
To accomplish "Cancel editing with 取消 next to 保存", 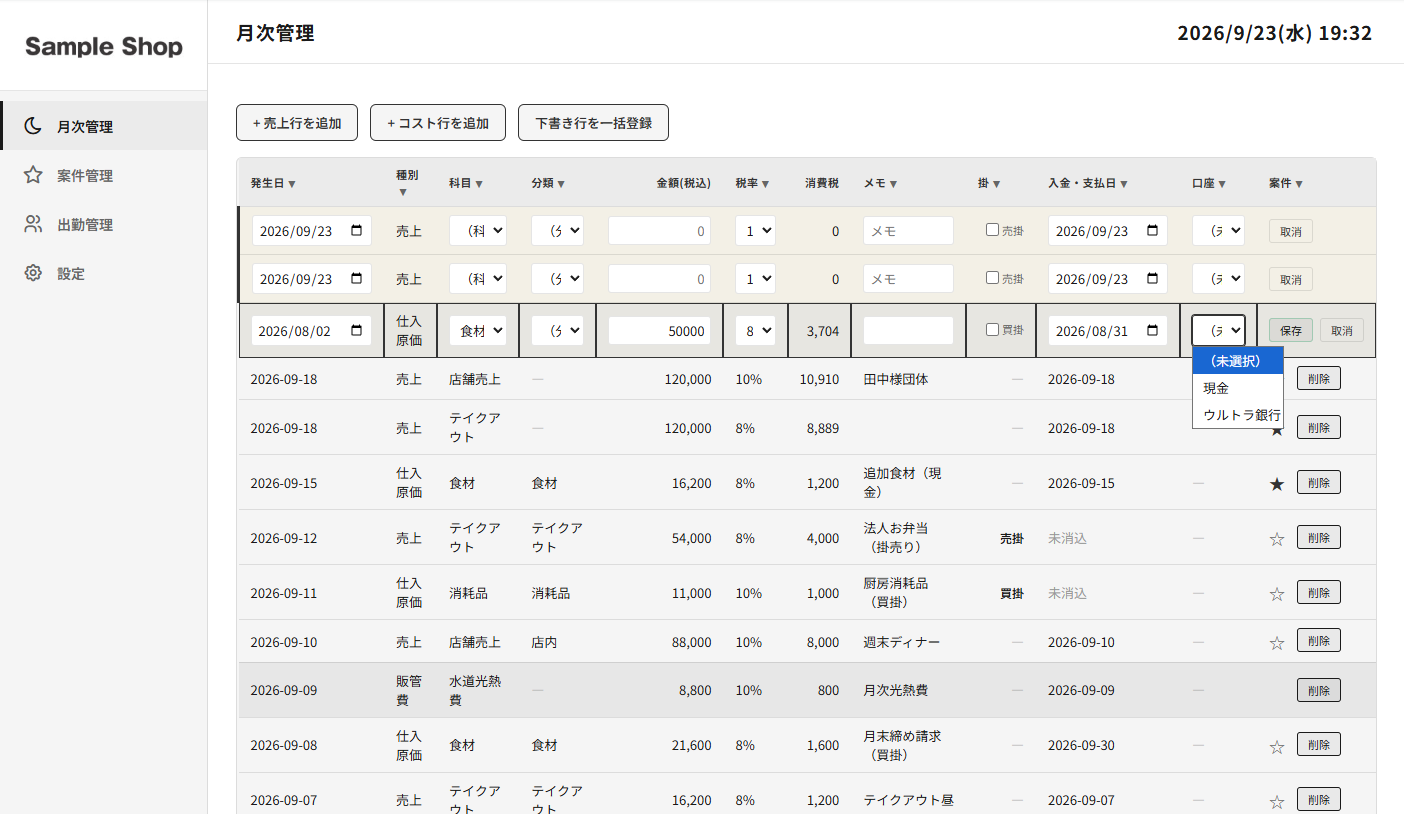I will 1342,330.
